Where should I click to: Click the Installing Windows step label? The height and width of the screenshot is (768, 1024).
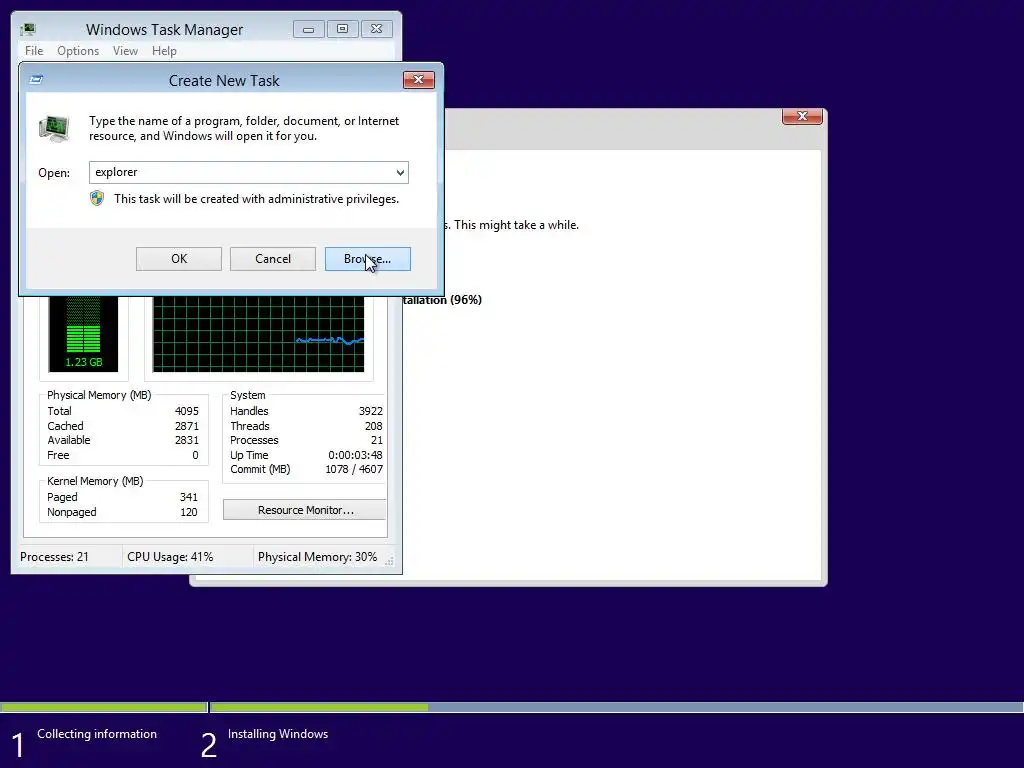click(278, 734)
